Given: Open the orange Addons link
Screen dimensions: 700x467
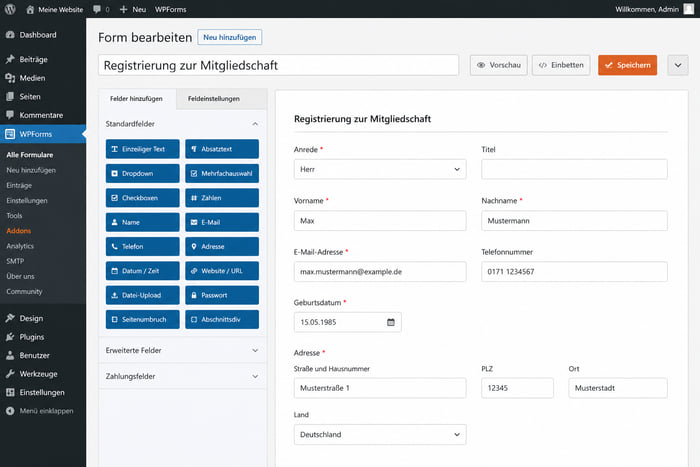Looking at the screenshot, I should 19,231.
